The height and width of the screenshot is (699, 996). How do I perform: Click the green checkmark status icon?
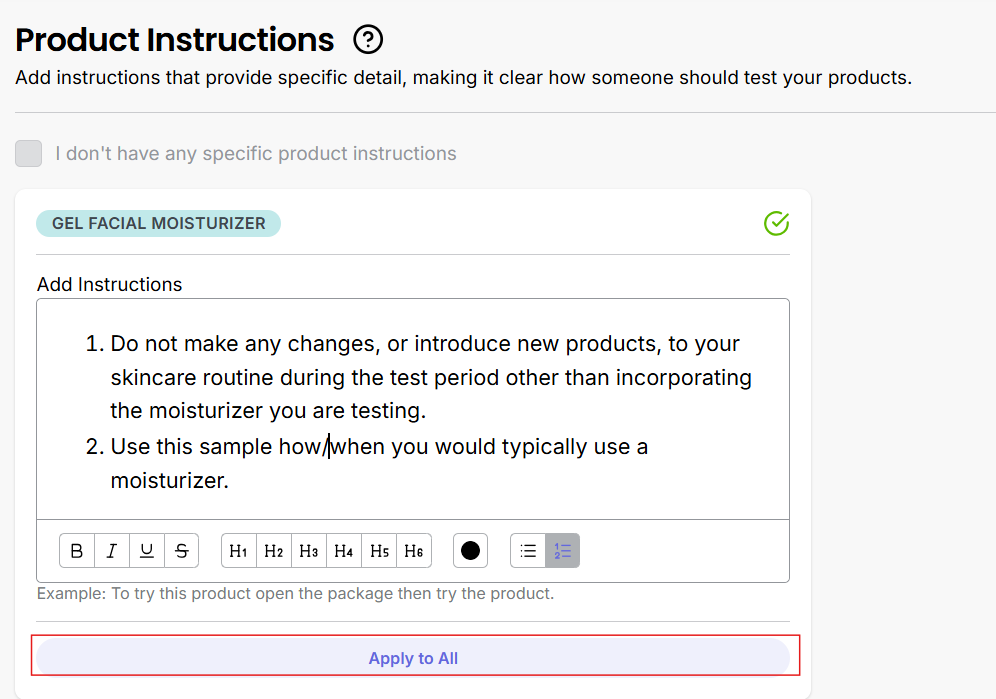tap(776, 223)
